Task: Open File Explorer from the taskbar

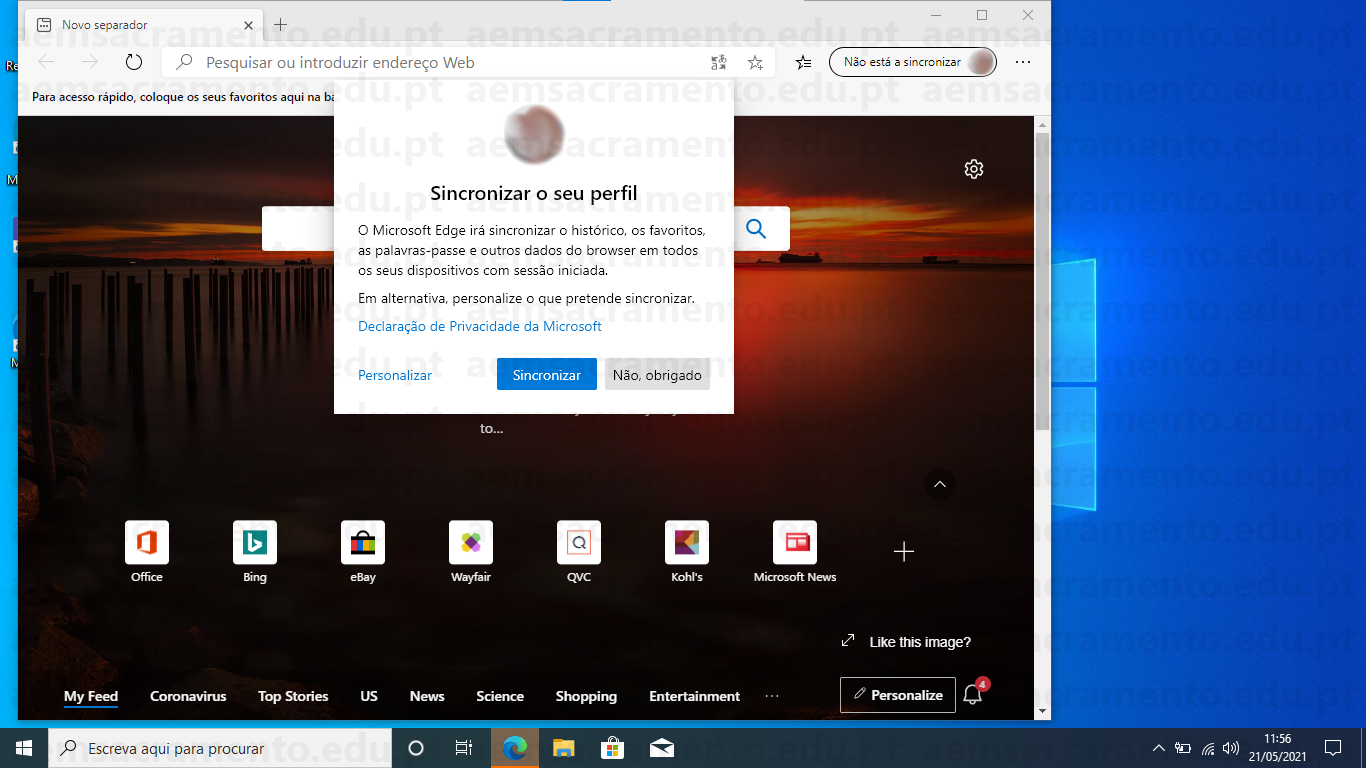Action: click(564, 748)
